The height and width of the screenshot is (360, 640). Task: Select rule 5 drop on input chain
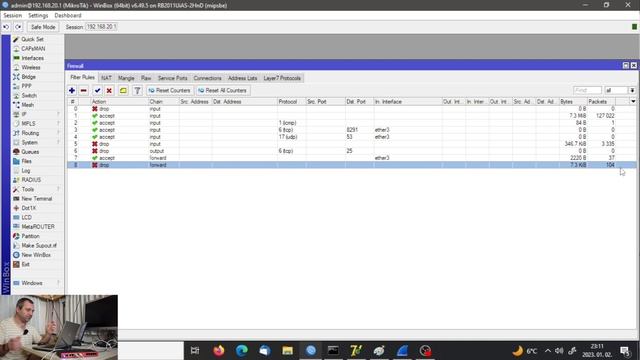352,144
